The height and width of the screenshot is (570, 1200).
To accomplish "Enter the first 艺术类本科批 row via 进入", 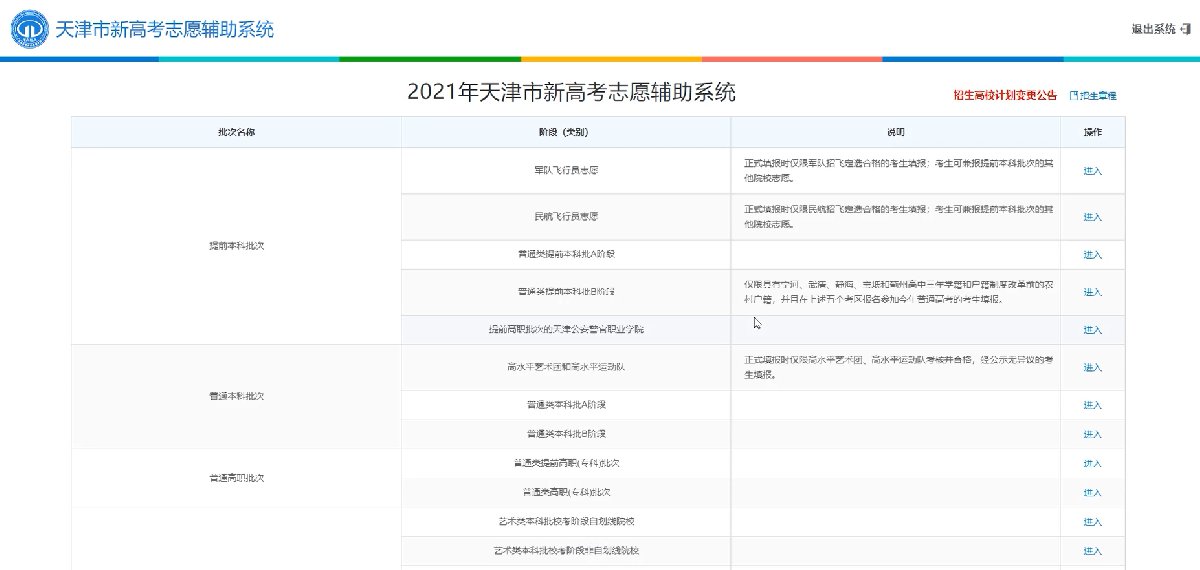I will pyautogui.click(x=1092, y=522).
